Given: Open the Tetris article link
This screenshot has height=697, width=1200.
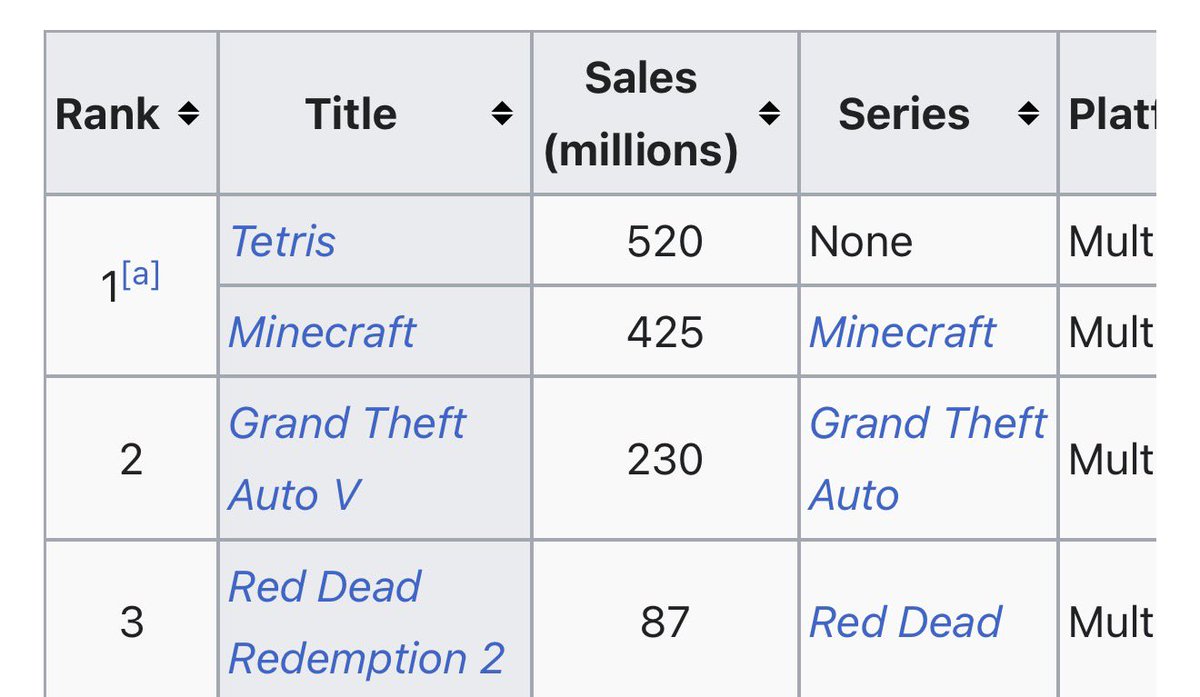Looking at the screenshot, I should point(283,241).
